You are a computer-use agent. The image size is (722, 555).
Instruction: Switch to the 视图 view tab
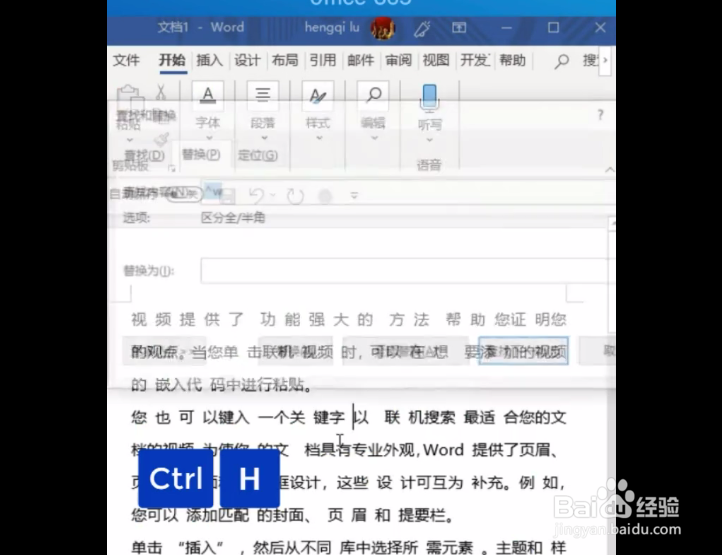(436, 60)
